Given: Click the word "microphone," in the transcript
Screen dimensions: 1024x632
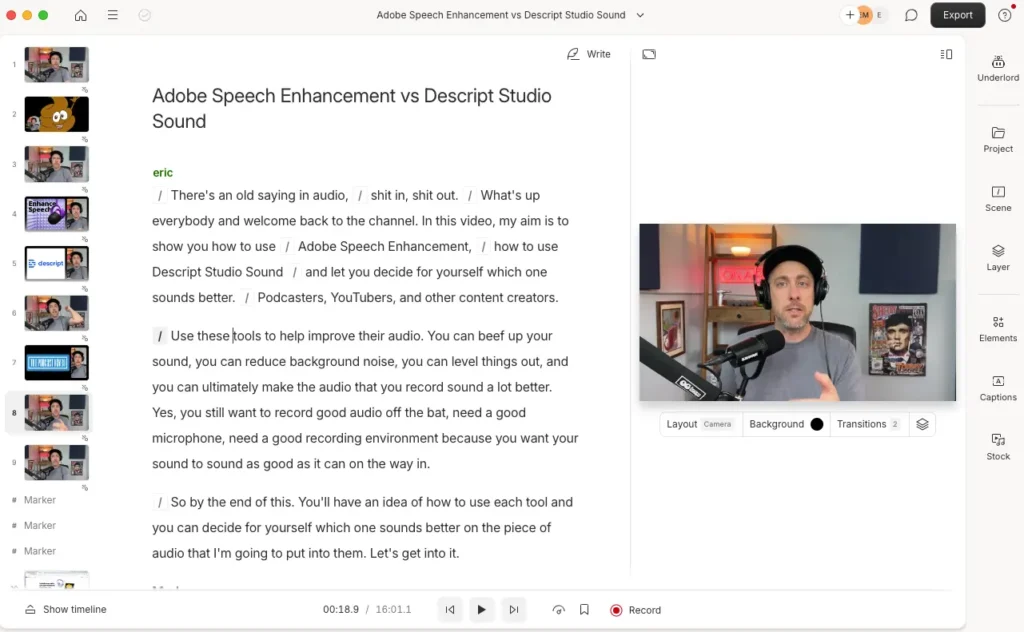Looking at the screenshot, I should click(188, 438).
